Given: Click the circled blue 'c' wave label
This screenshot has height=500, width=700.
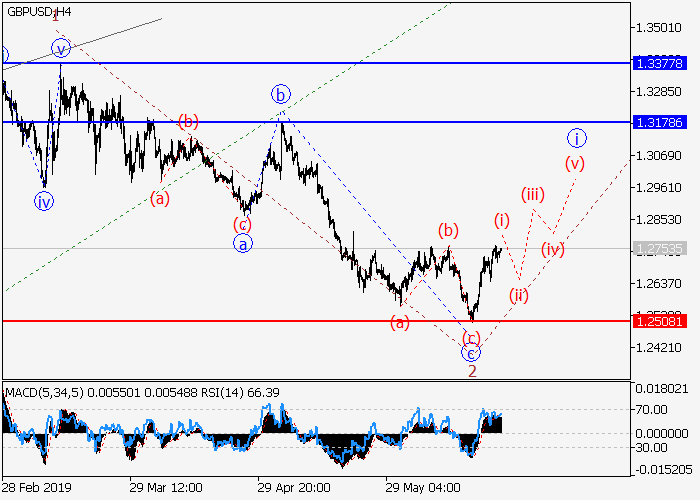Looking at the screenshot, I should [471, 352].
